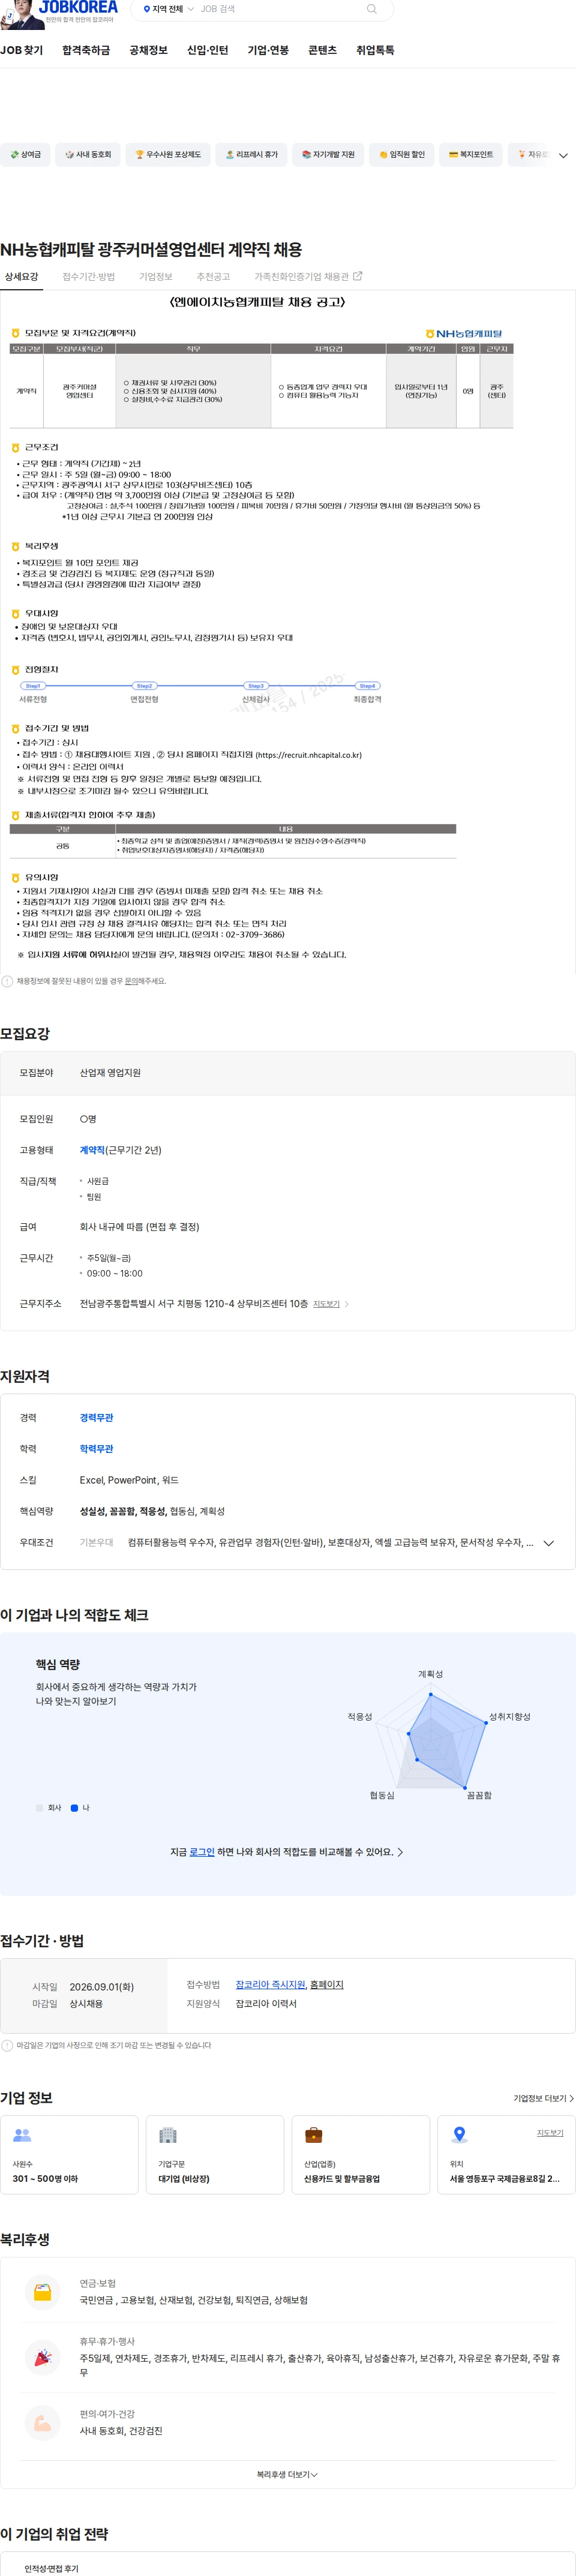The width and height of the screenshot is (576, 2576).
Task: Click the 복지포인트 tag
Action: point(471,155)
